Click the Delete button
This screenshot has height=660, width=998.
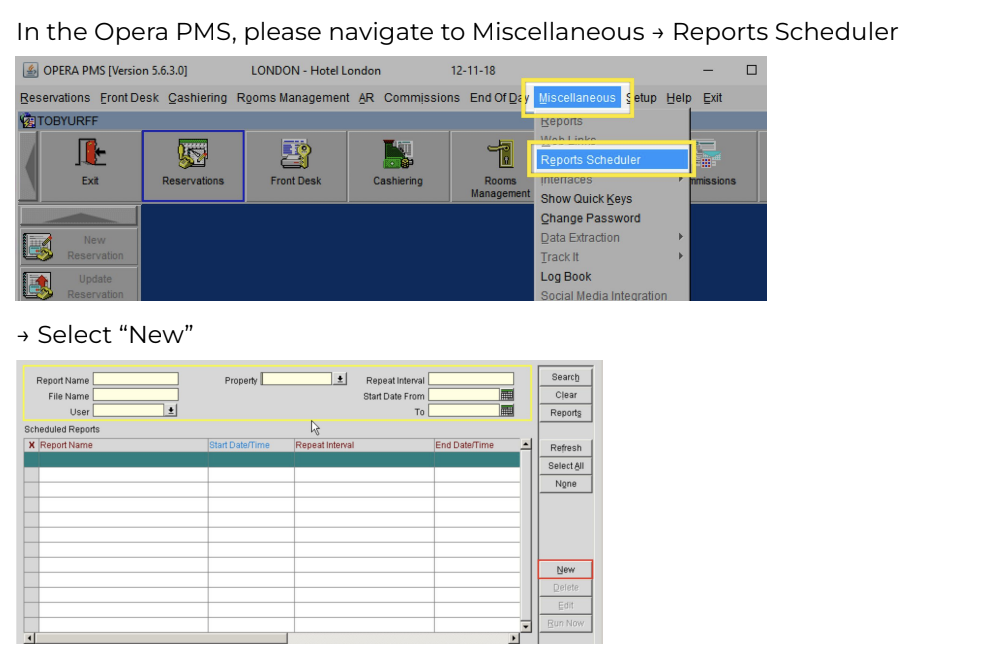coord(565,587)
